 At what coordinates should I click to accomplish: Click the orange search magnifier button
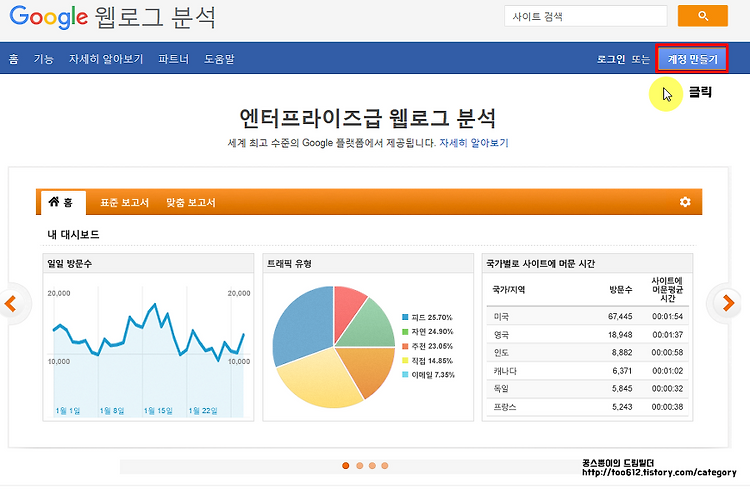(x=703, y=16)
